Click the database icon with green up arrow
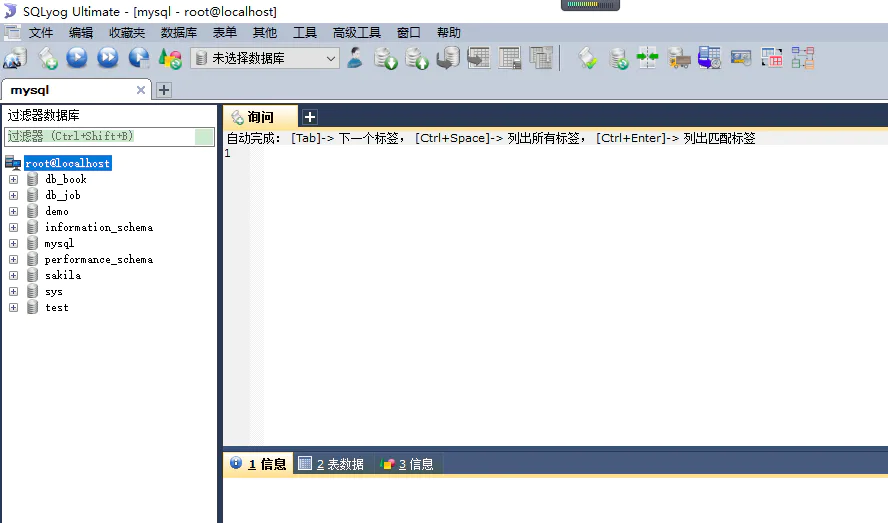The width and height of the screenshot is (888, 523). click(x=417, y=58)
